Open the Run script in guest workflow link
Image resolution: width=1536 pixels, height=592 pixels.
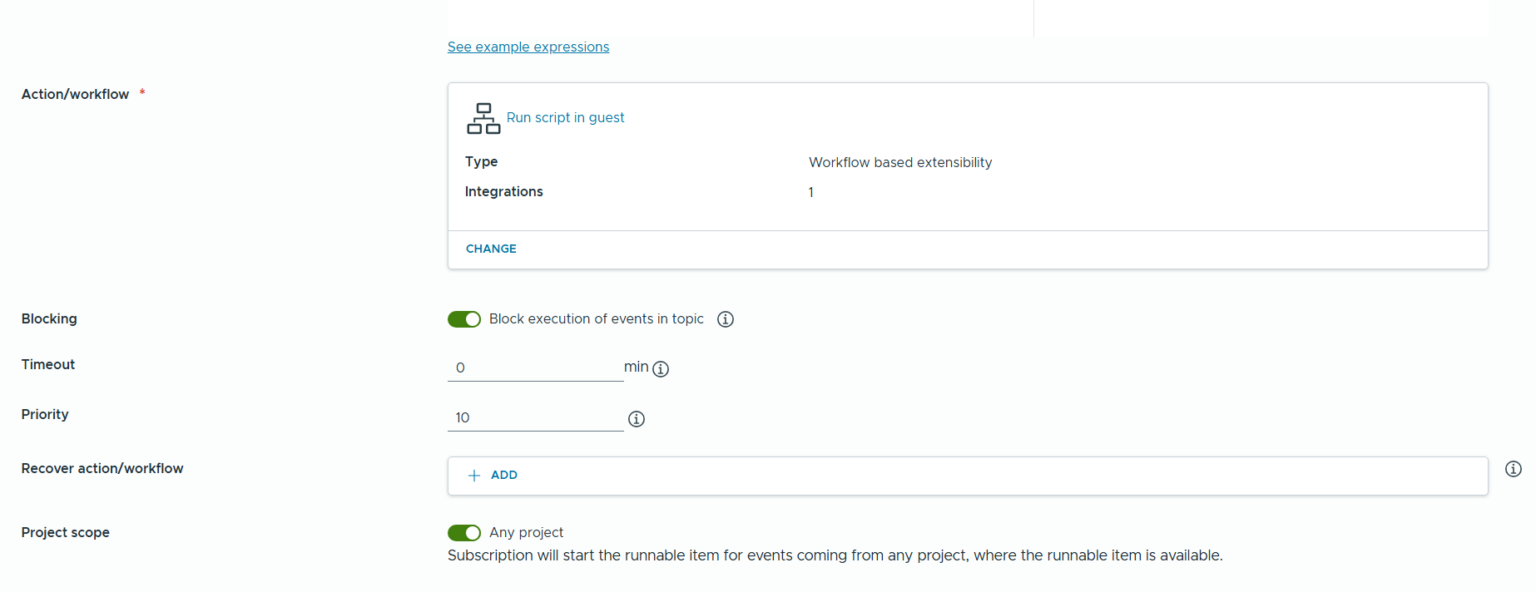(x=565, y=117)
